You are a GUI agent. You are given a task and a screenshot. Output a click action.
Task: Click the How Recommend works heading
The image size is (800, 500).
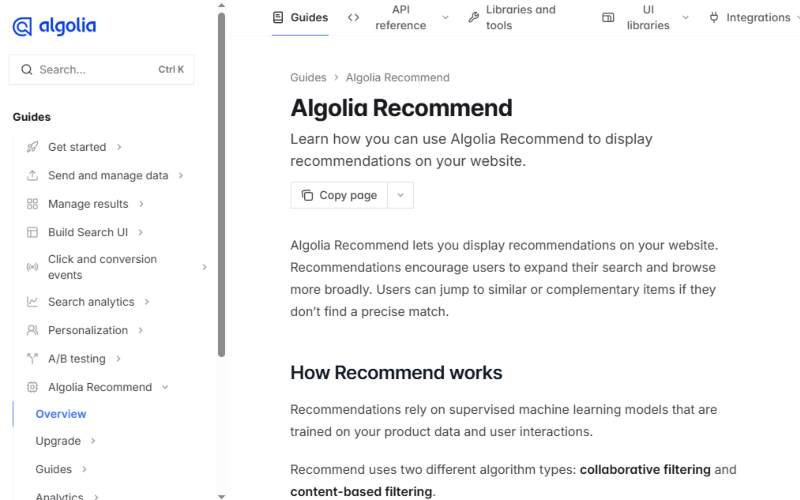pos(396,372)
